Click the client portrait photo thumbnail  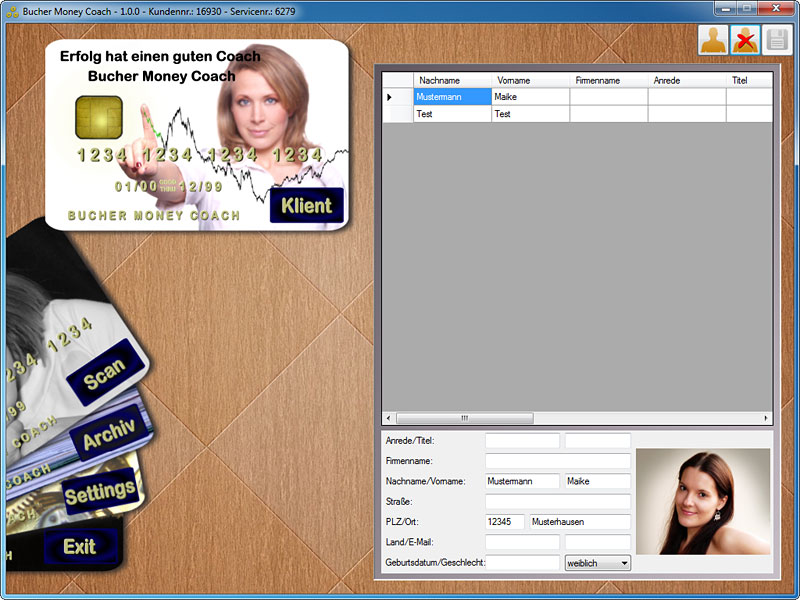703,502
